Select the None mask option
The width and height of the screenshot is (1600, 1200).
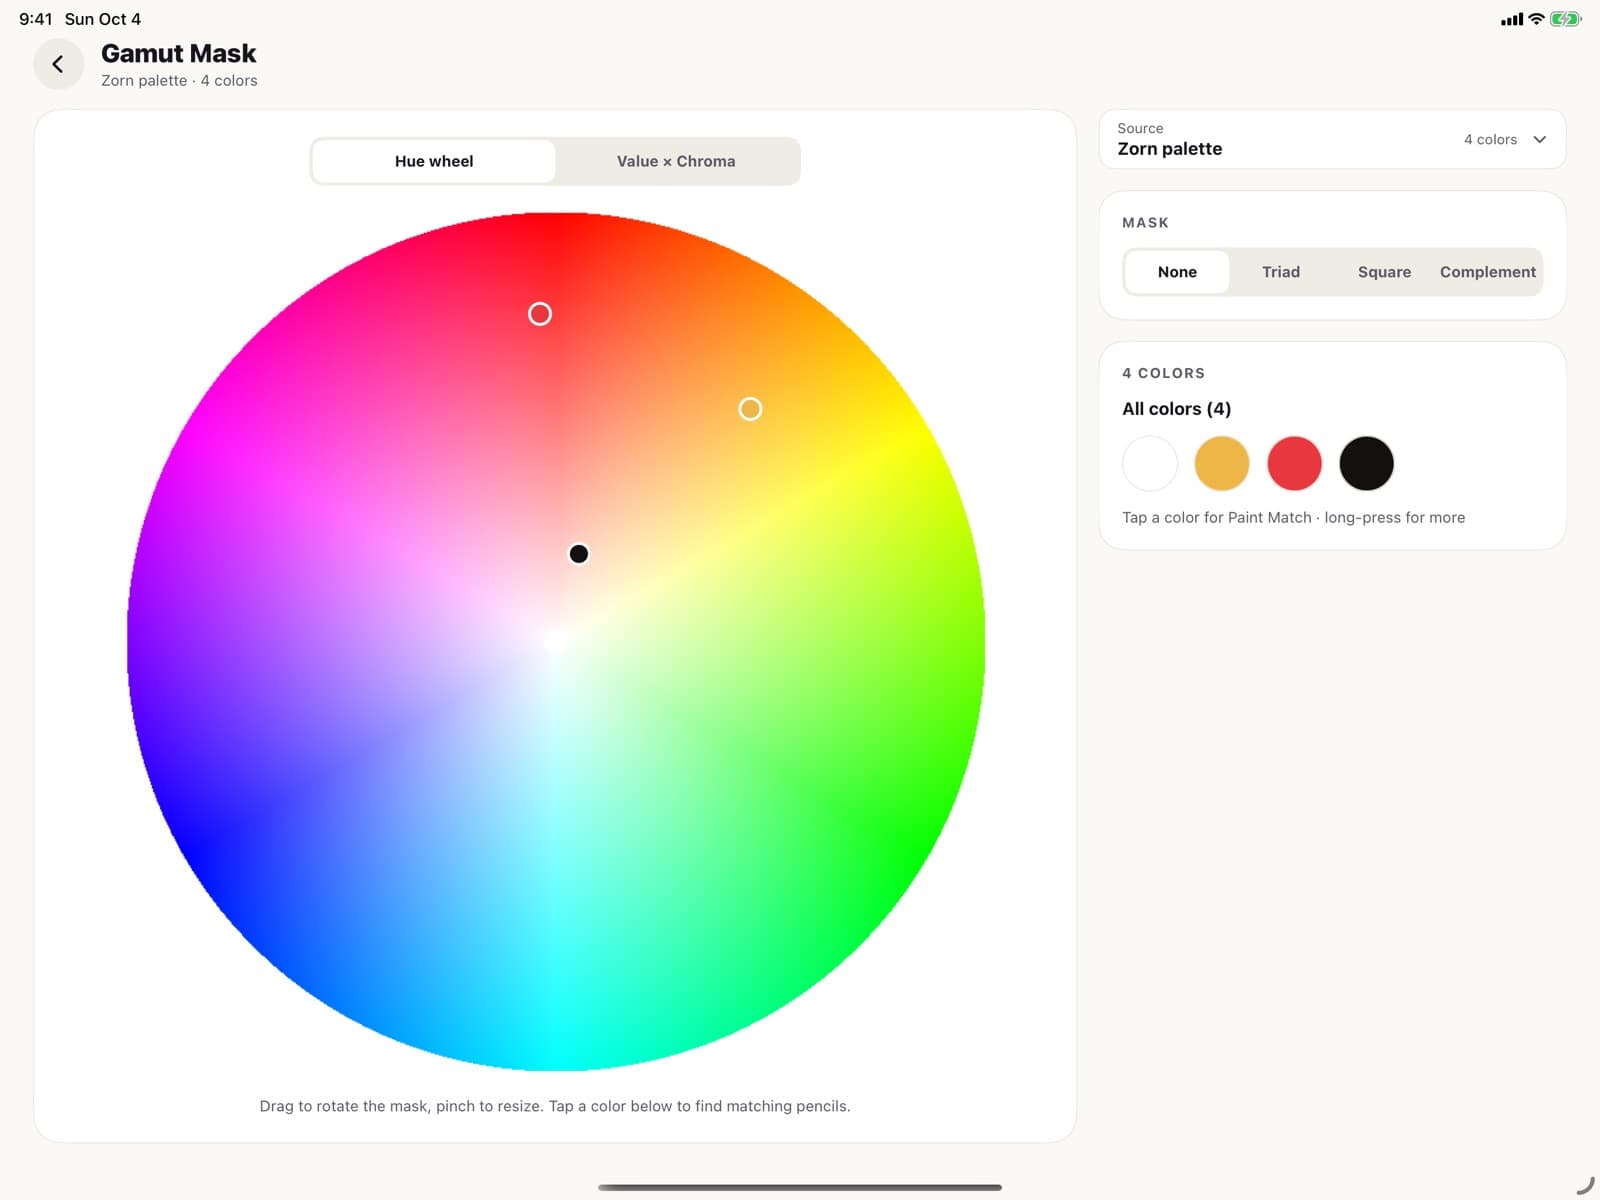click(1177, 272)
